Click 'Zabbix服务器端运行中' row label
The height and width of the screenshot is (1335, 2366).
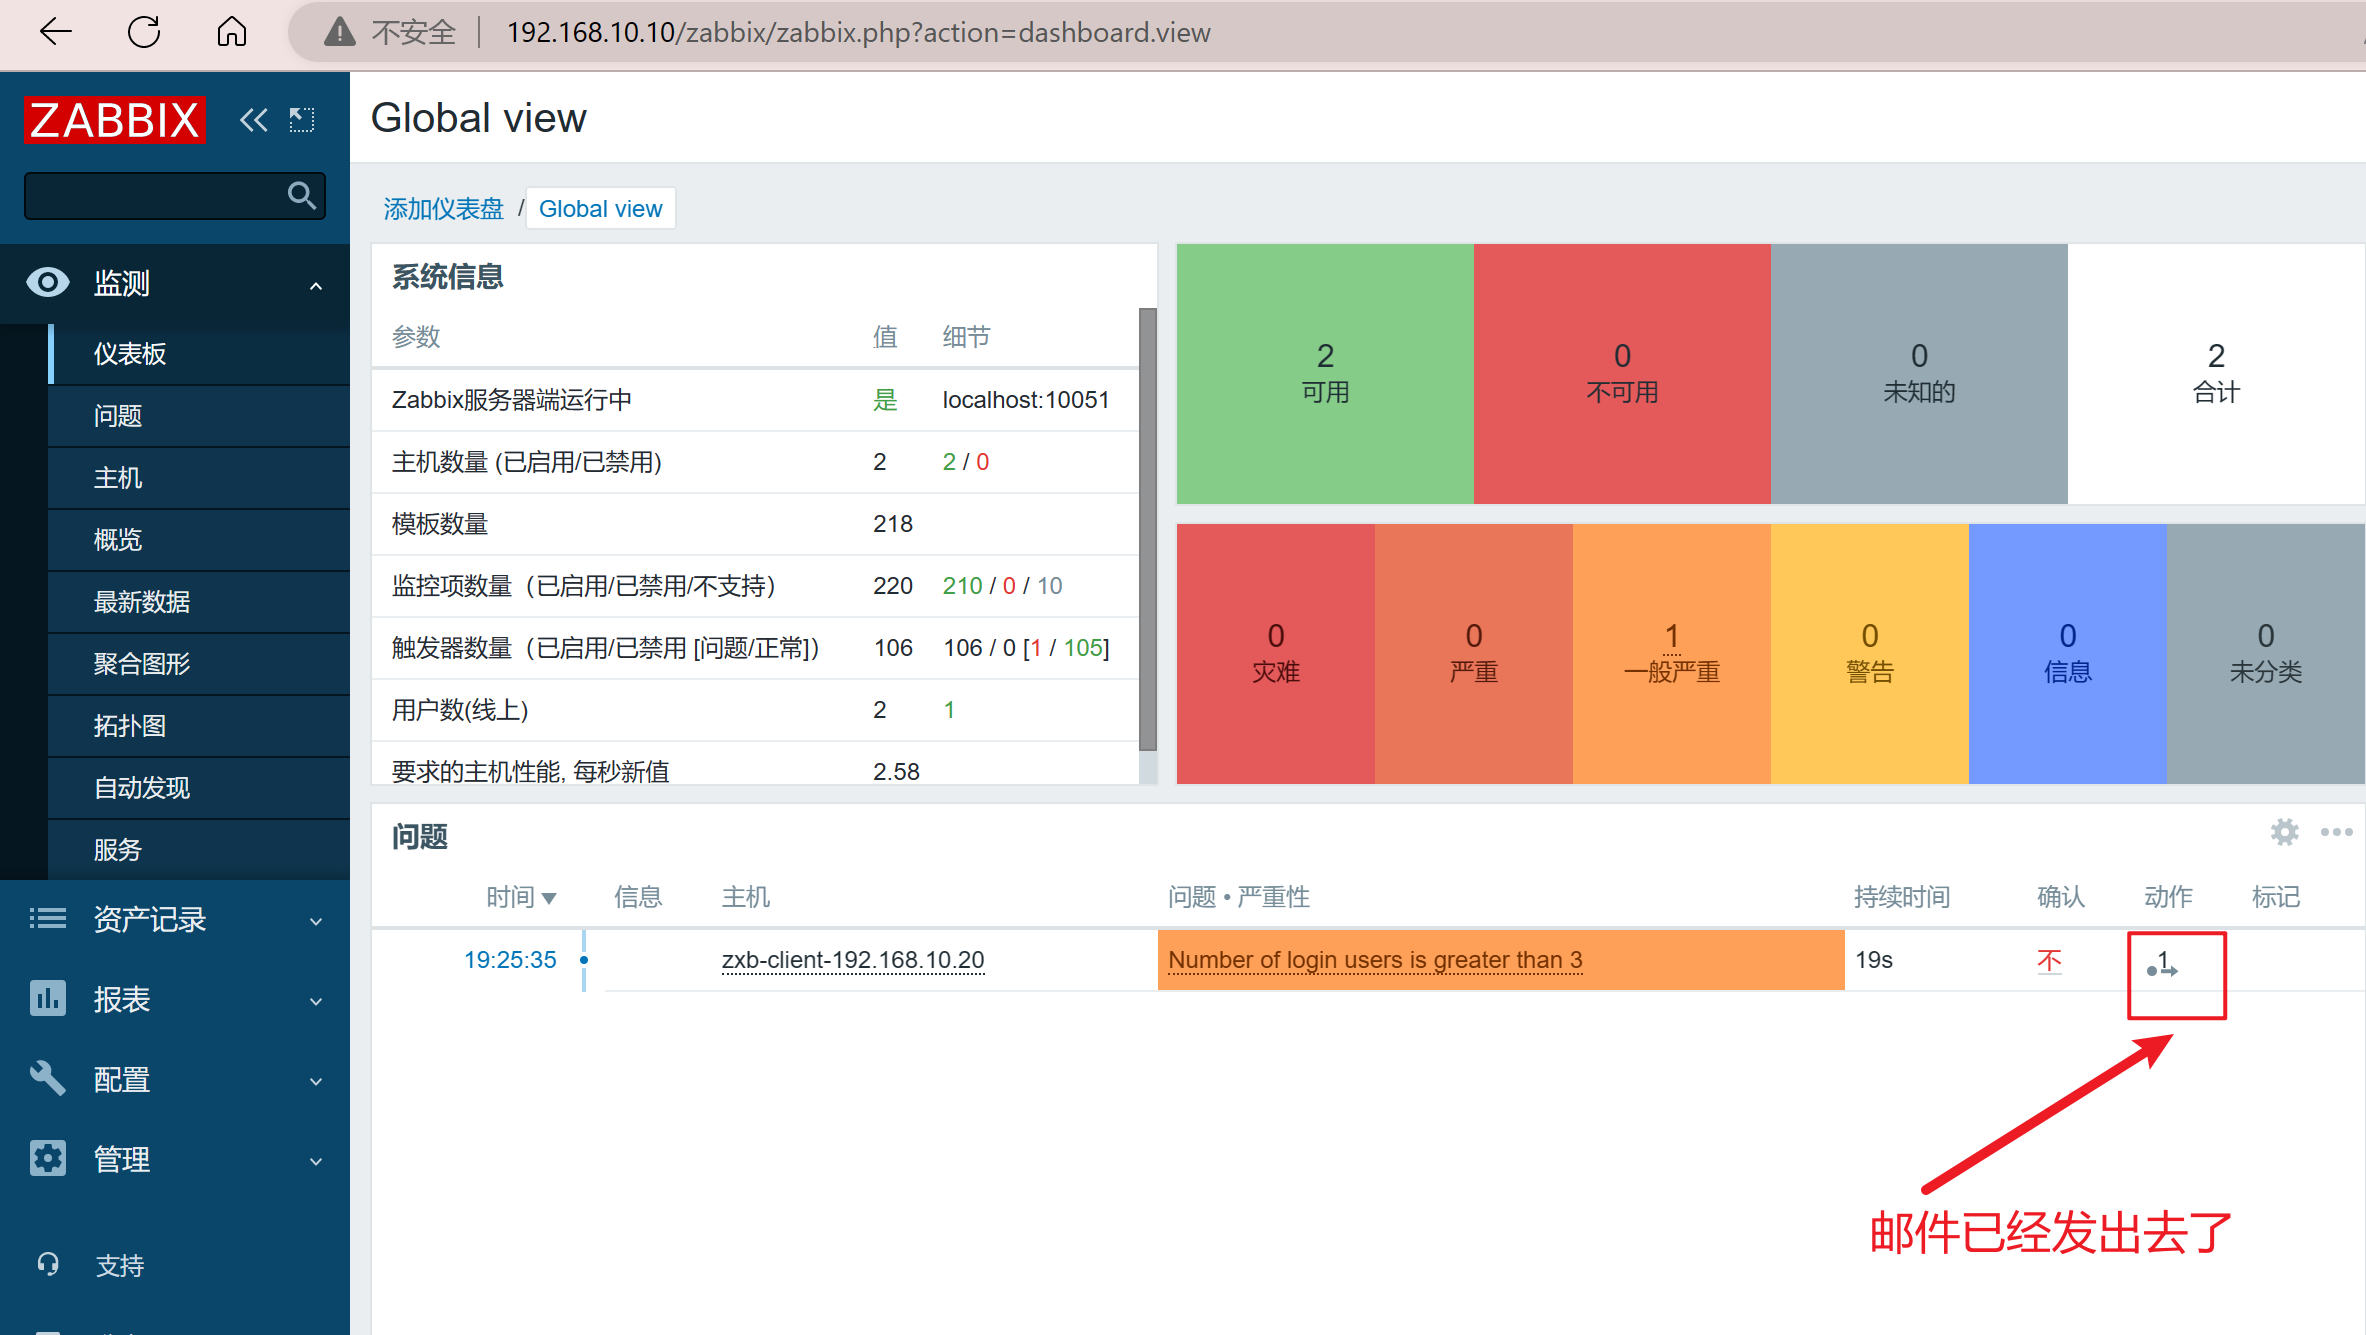pos(511,400)
